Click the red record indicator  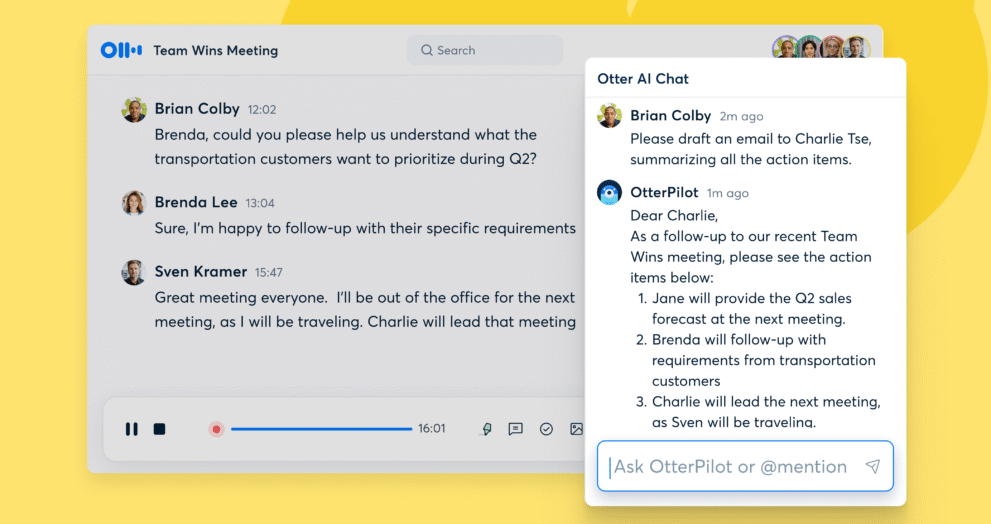(x=216, y=429)
